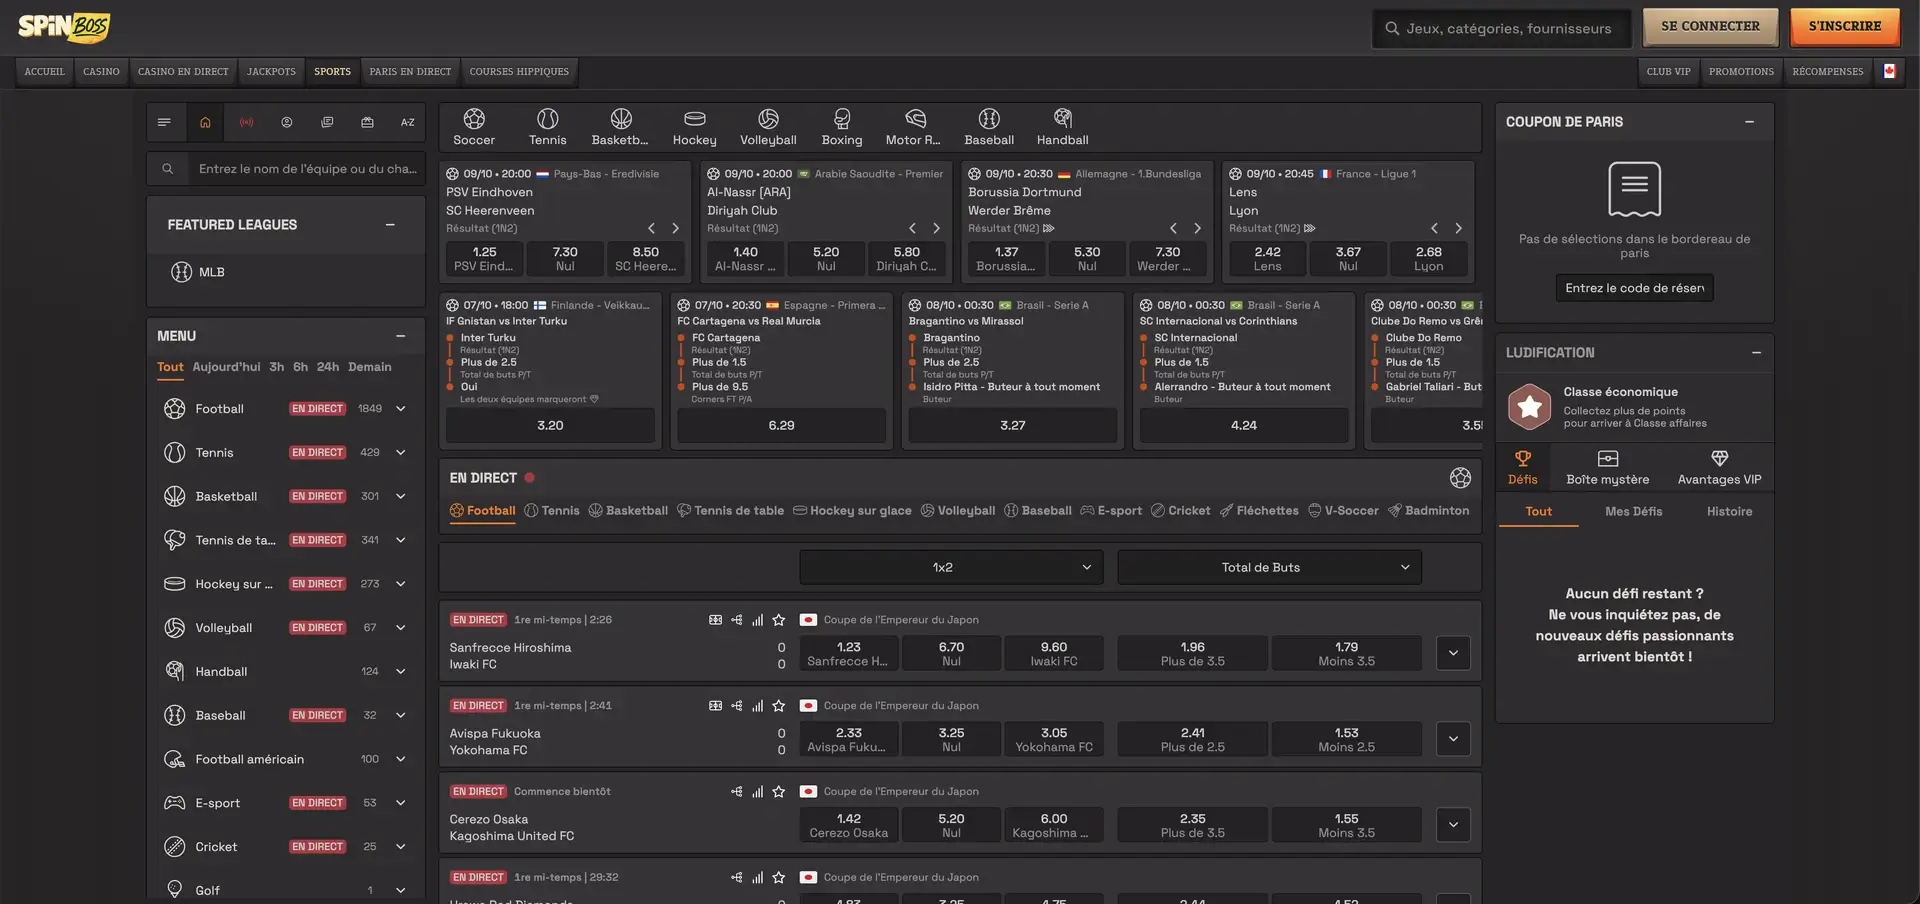Select the Motor Racing sport icon
This screenshot has width=1920, height=904.
[x=913, y=127]
